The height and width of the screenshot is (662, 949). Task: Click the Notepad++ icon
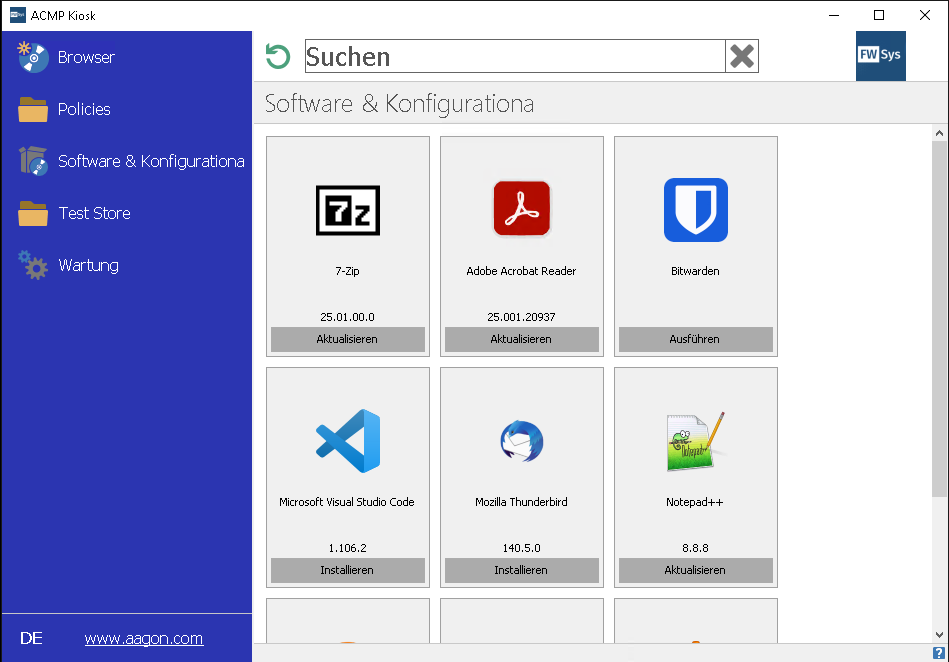(x=695, y=441)
